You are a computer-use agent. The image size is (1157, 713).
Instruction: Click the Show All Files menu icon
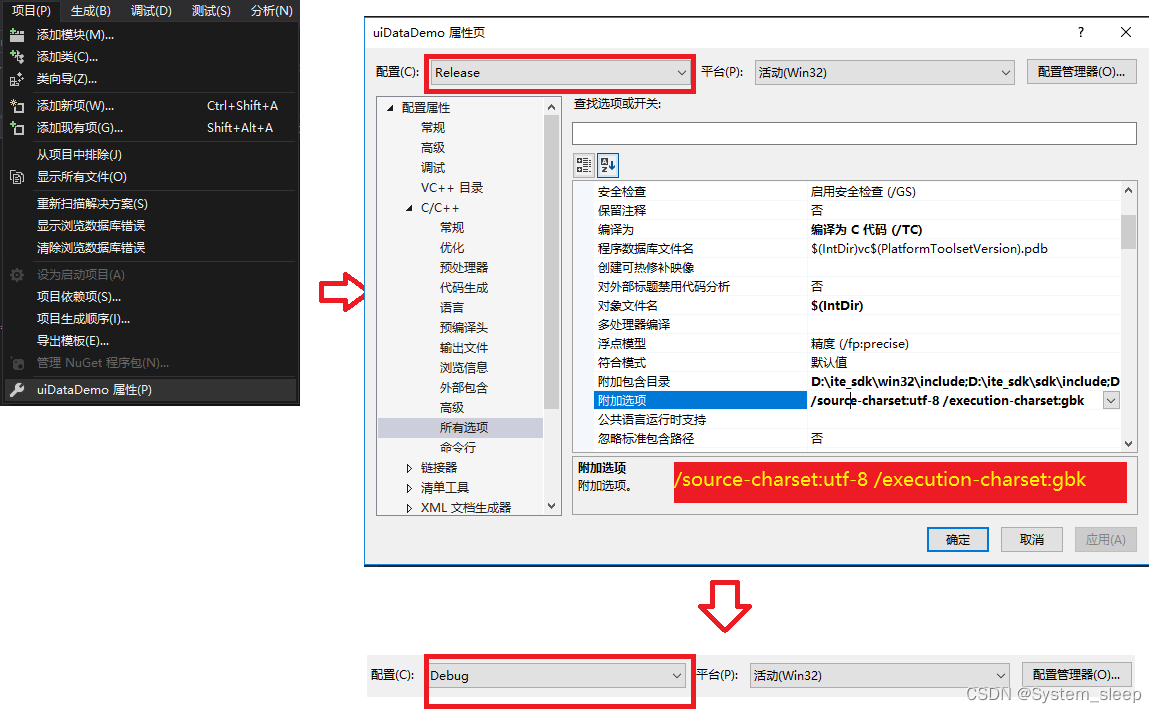click(x=17, y=176)
